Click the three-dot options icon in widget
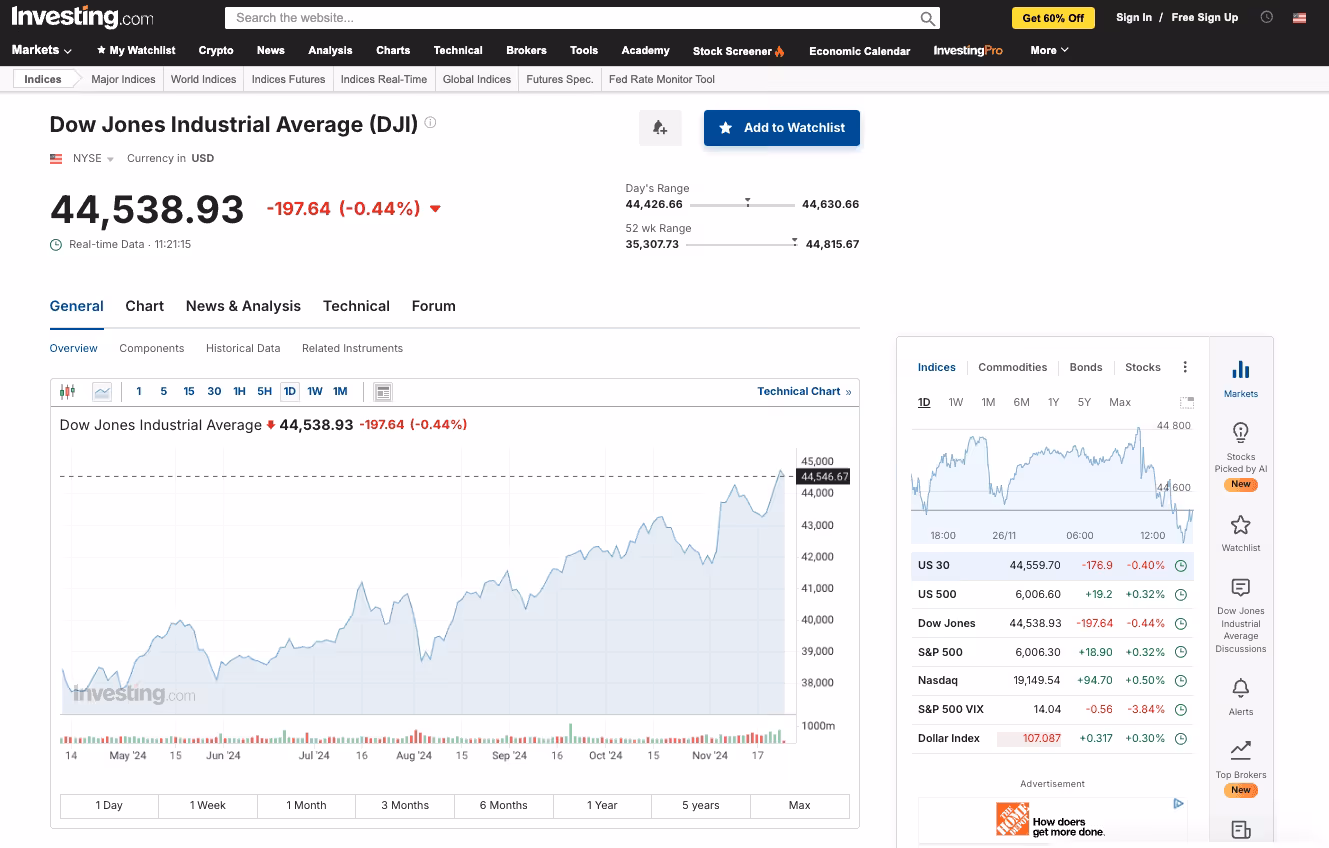 pos(1185,367)
